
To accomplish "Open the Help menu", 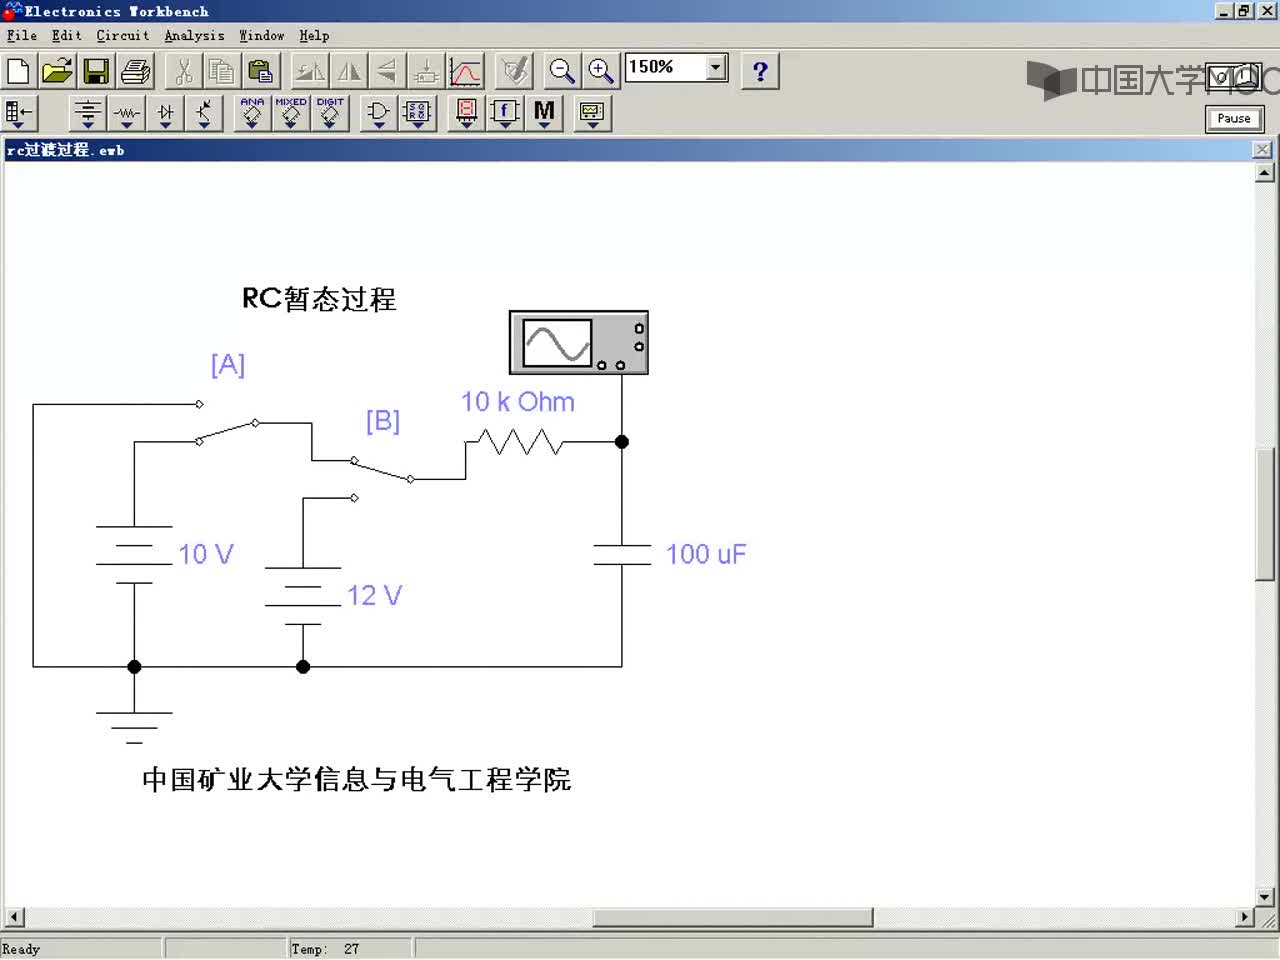I will click(314, 35).
